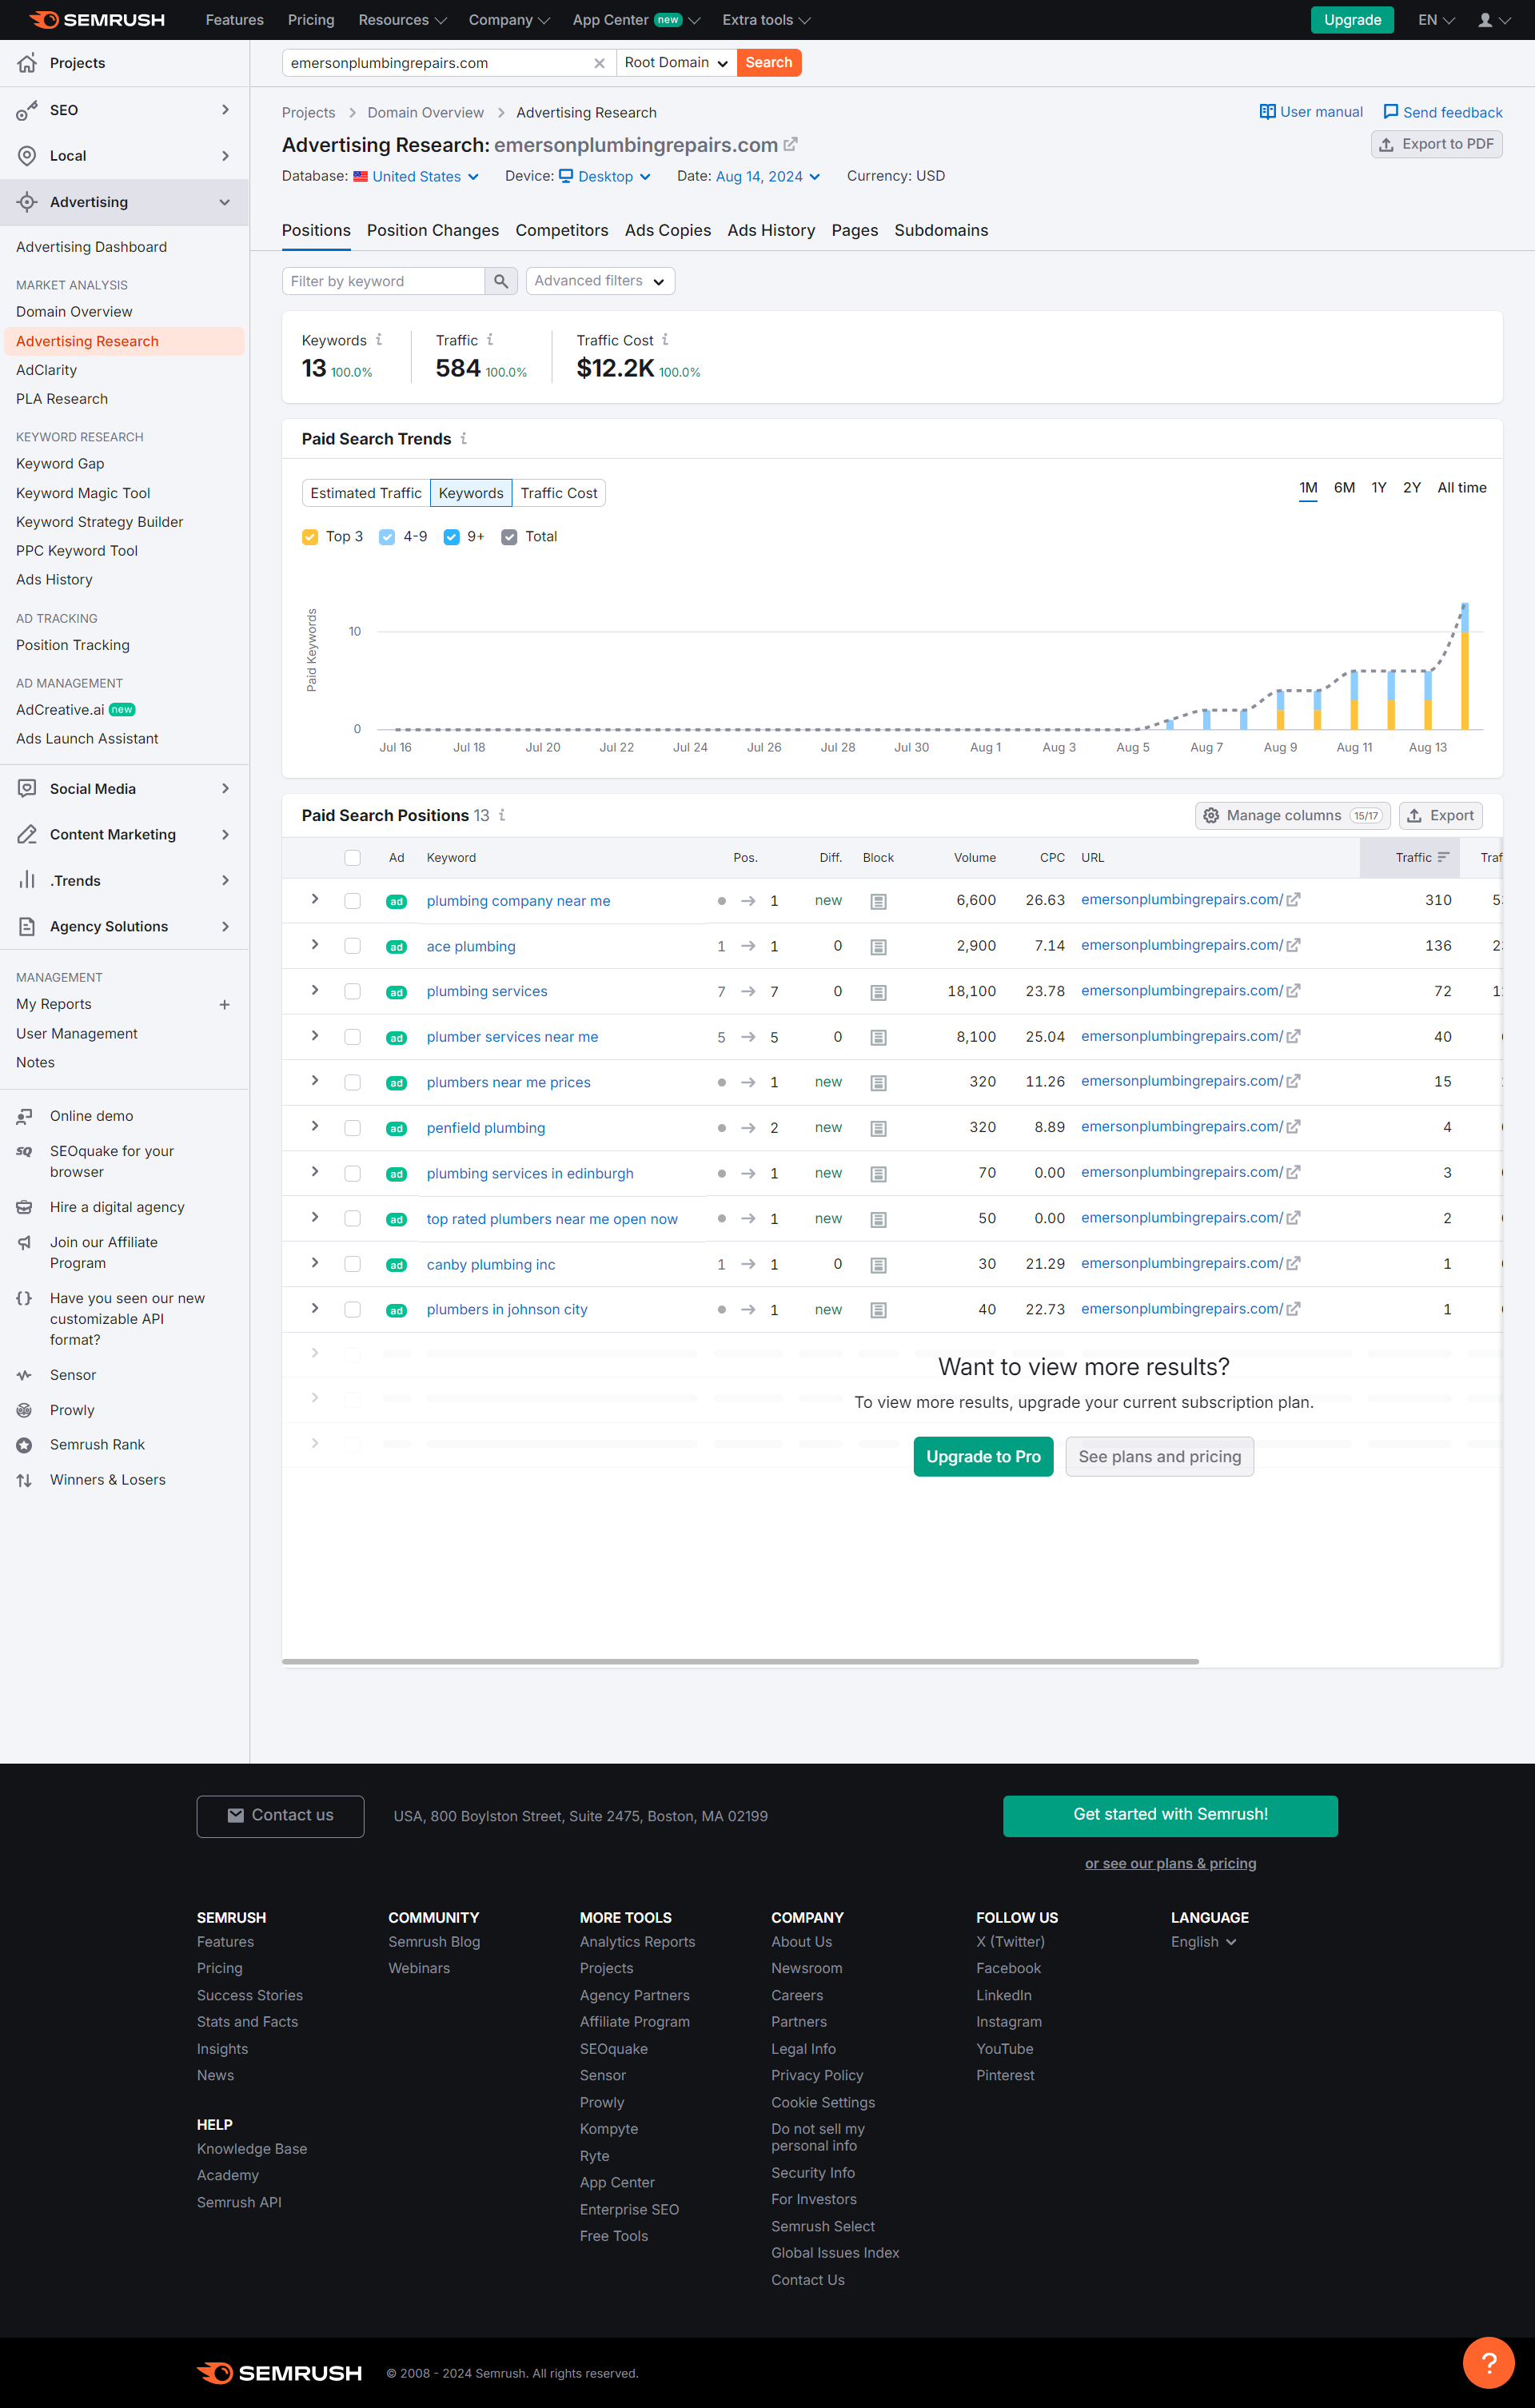This screenshot has width=1535, height=2408.
Task: Uncheck the Top 3 chart checkbox
Action: tap(310, 537)
